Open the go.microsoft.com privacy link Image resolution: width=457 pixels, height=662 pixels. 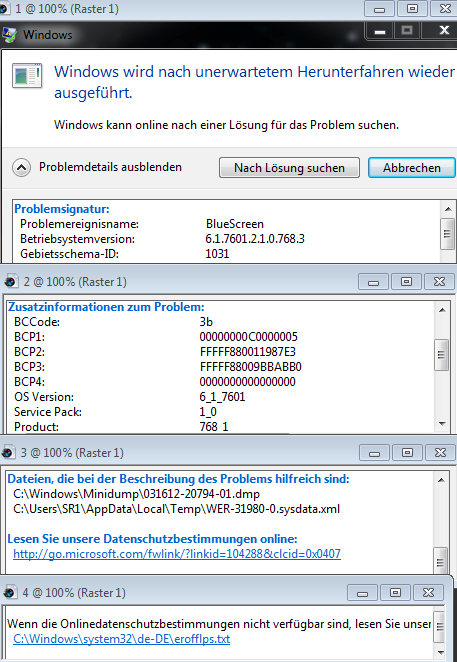[177, 554]
